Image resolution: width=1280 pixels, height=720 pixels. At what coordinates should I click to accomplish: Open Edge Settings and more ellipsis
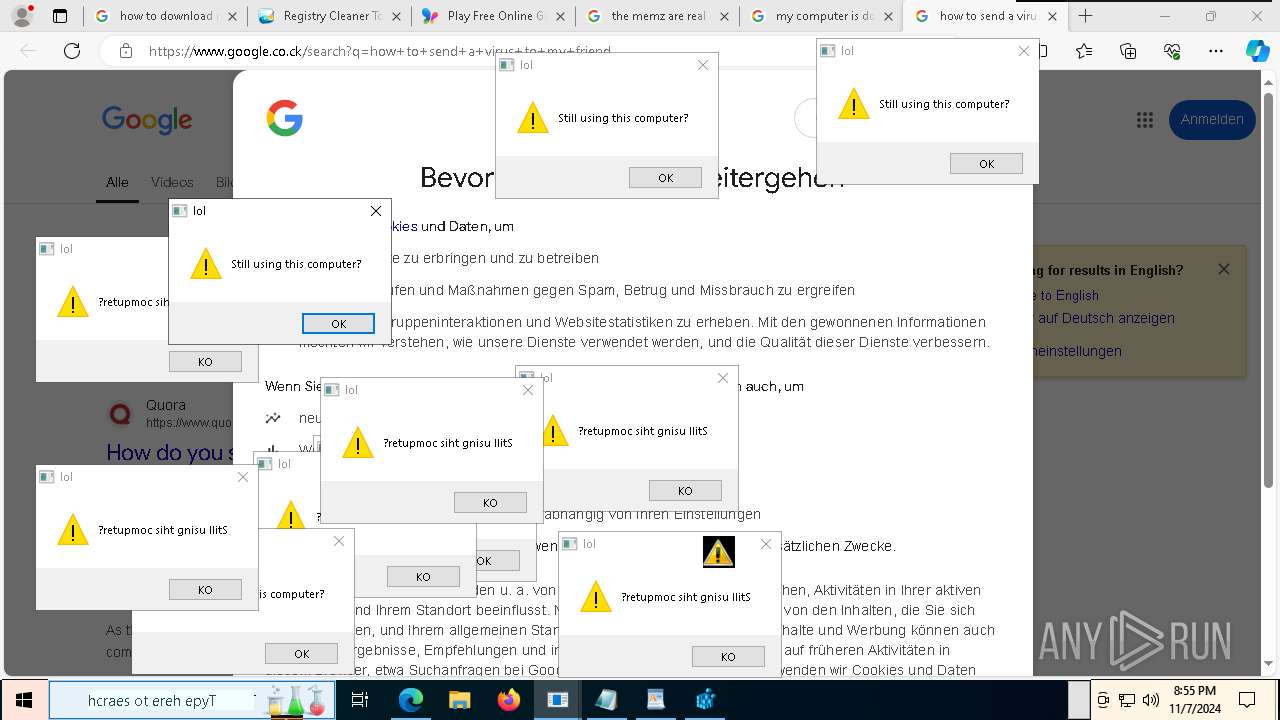[1215, 51]
